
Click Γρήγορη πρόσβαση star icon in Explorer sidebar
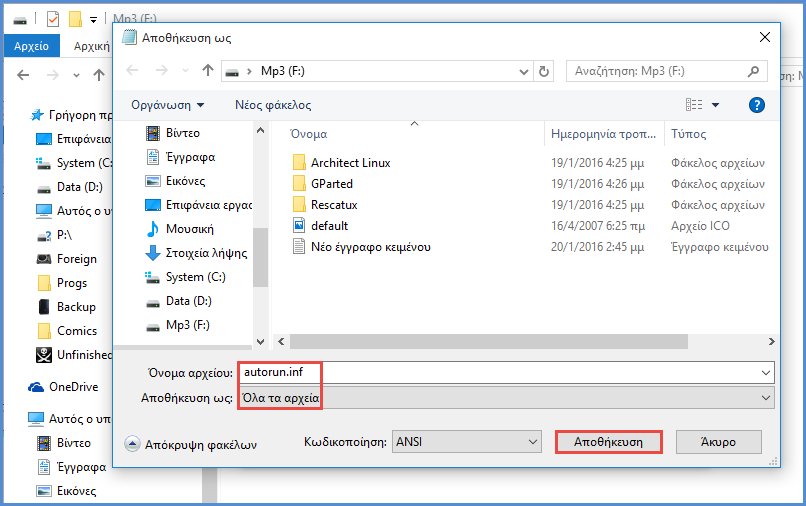(37, 115)
